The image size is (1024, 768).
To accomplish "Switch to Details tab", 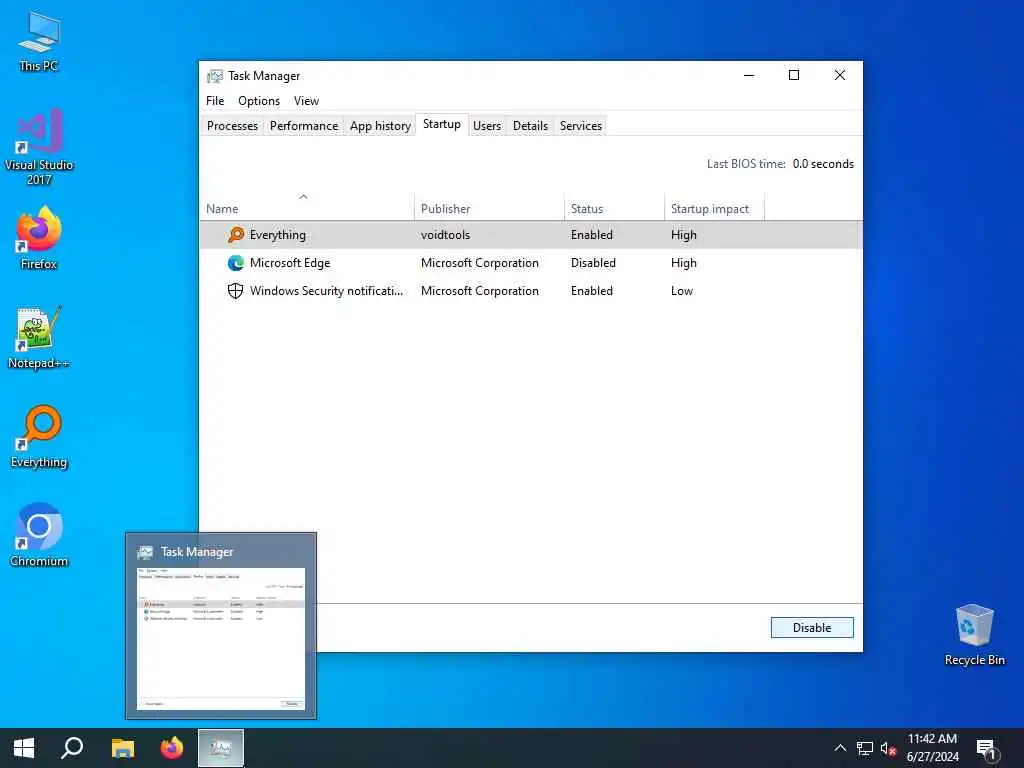I will tap(530, 125).
